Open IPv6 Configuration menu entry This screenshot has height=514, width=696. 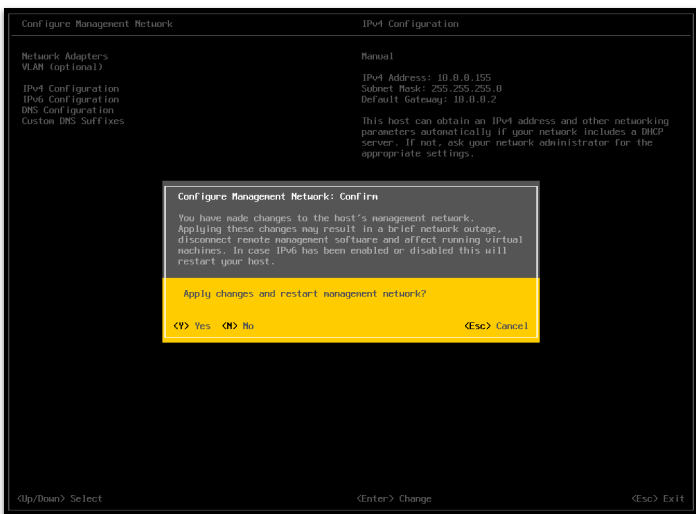click(x=71, y=99)
